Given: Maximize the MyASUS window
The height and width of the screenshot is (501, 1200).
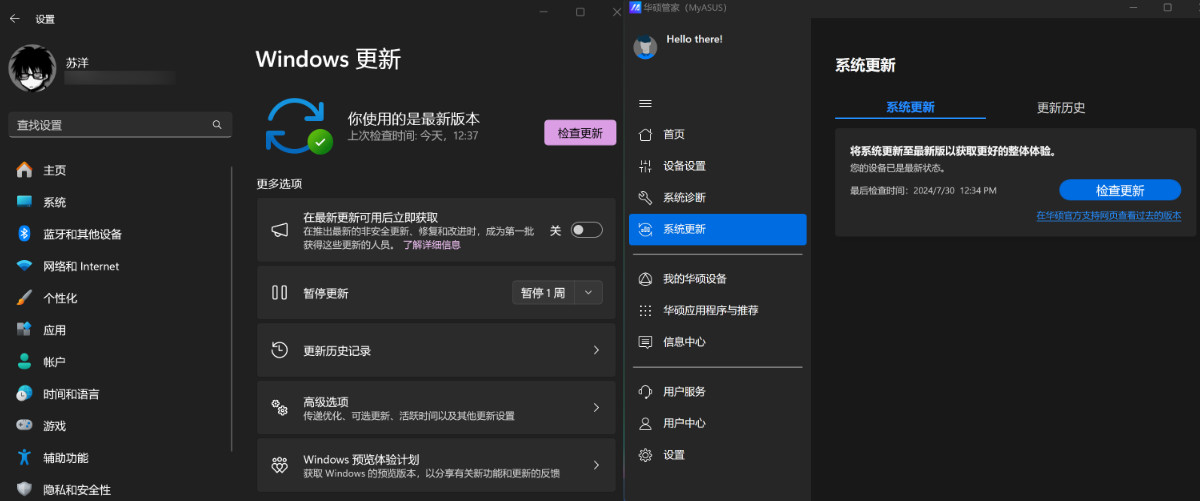Looking at the screenshot, I should tap(1167, 7).
